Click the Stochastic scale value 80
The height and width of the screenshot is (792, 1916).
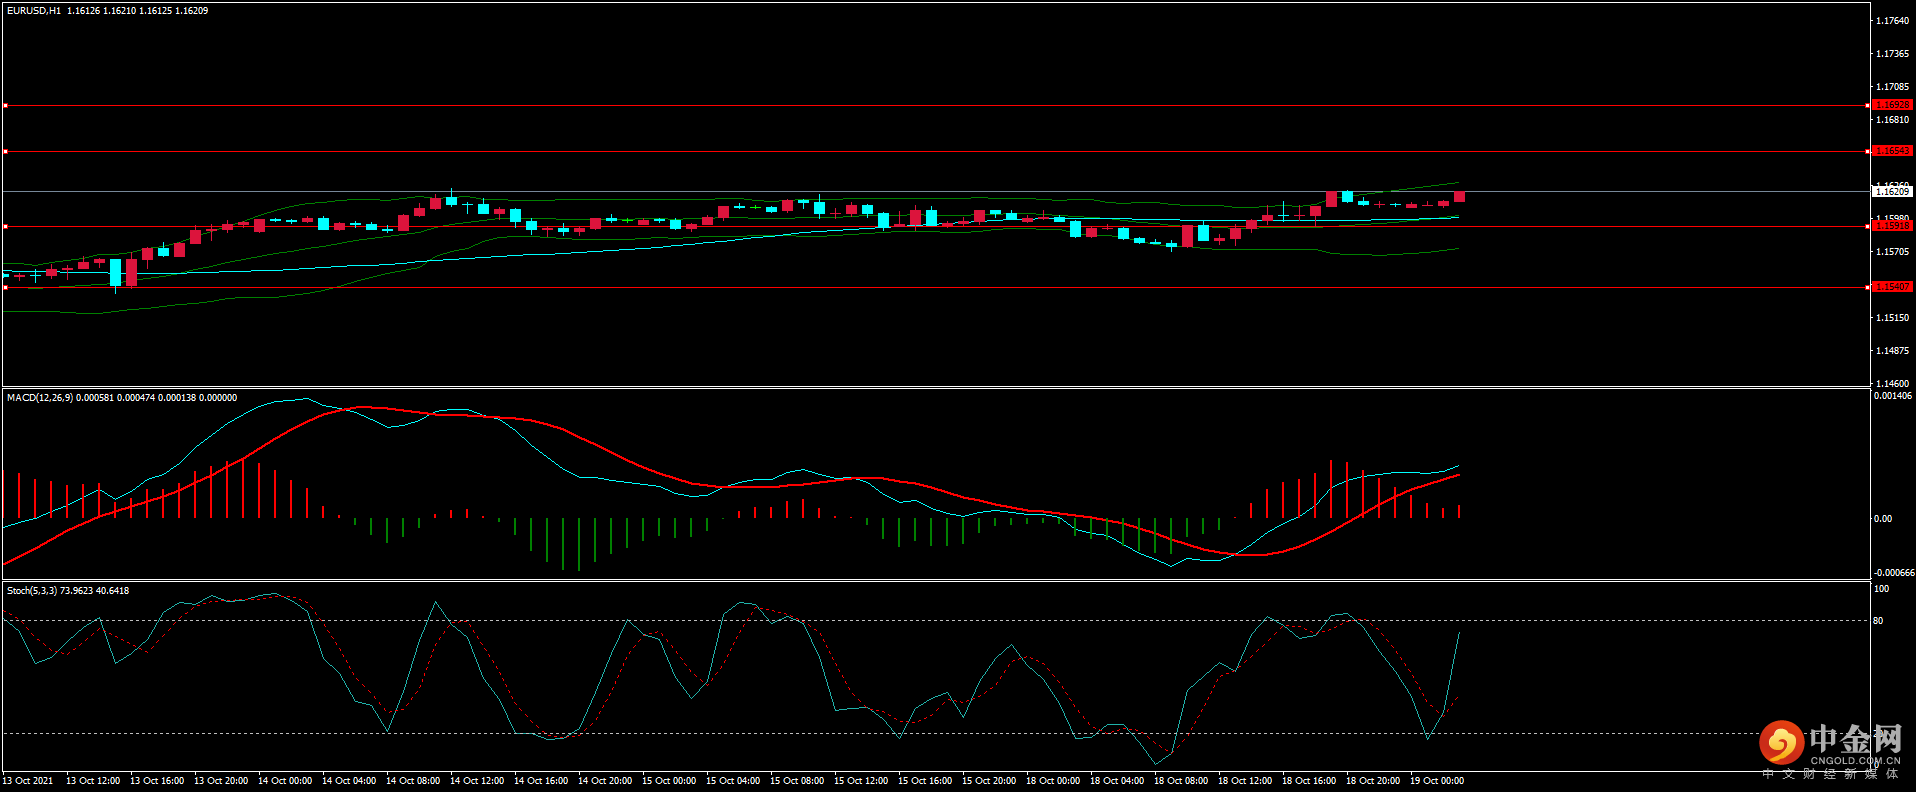(1878, 621)
